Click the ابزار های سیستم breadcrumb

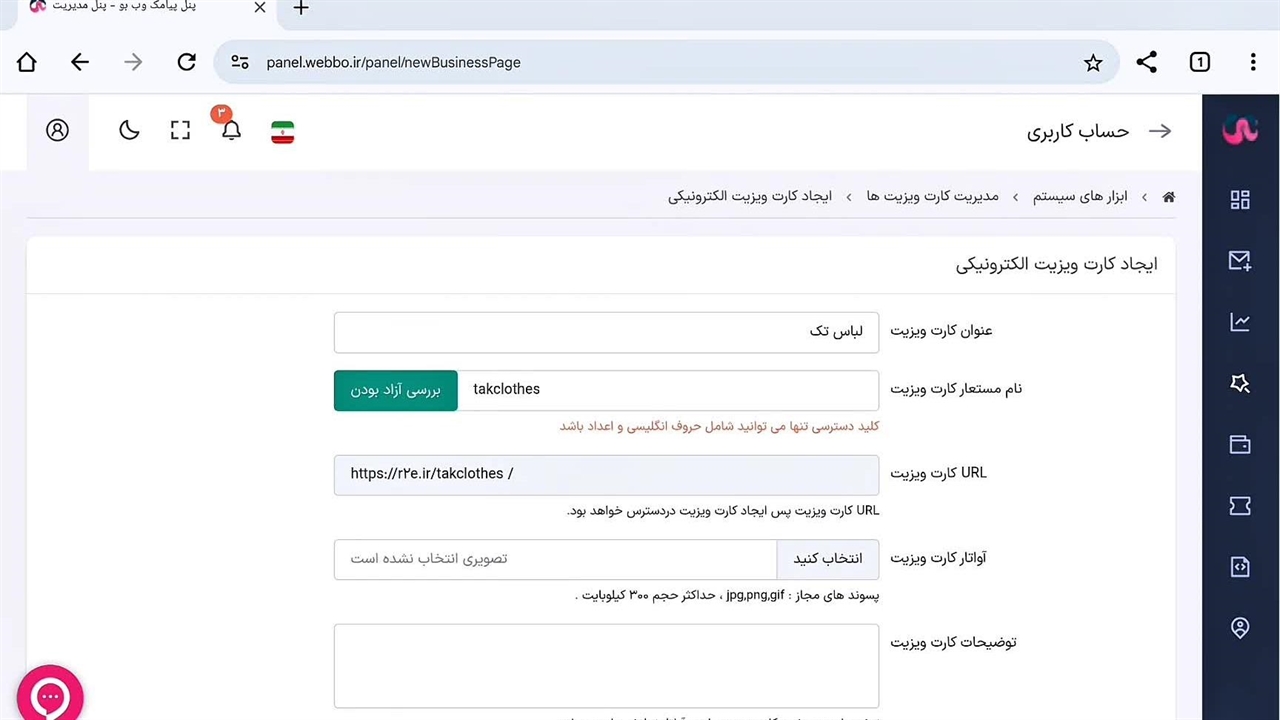point(1080,196)
